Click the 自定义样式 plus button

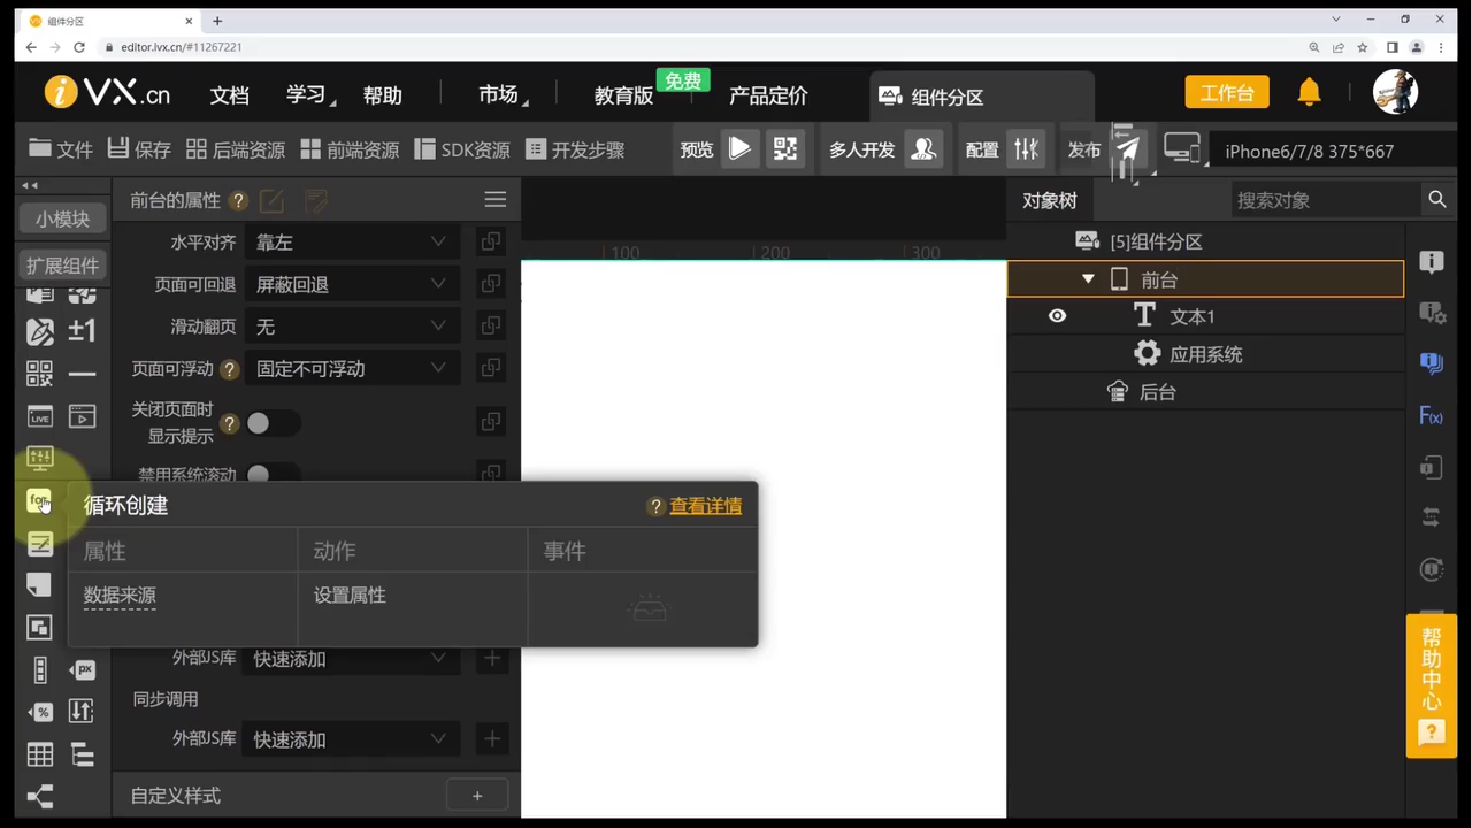click(477, 796)
